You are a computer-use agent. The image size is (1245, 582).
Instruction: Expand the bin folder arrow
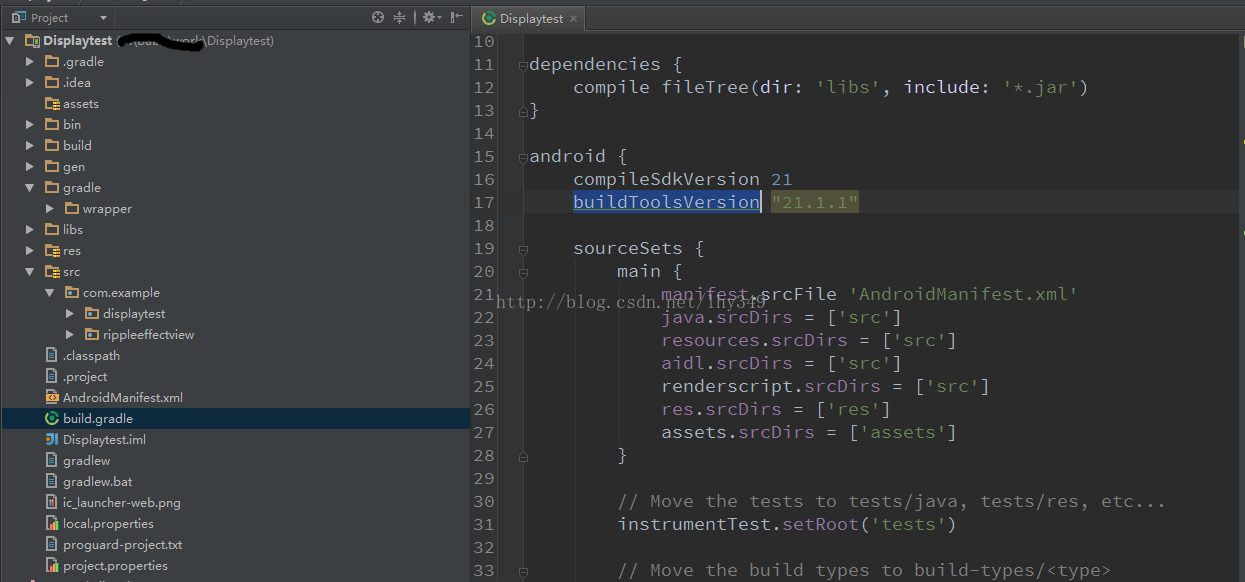tap(30, 125)
